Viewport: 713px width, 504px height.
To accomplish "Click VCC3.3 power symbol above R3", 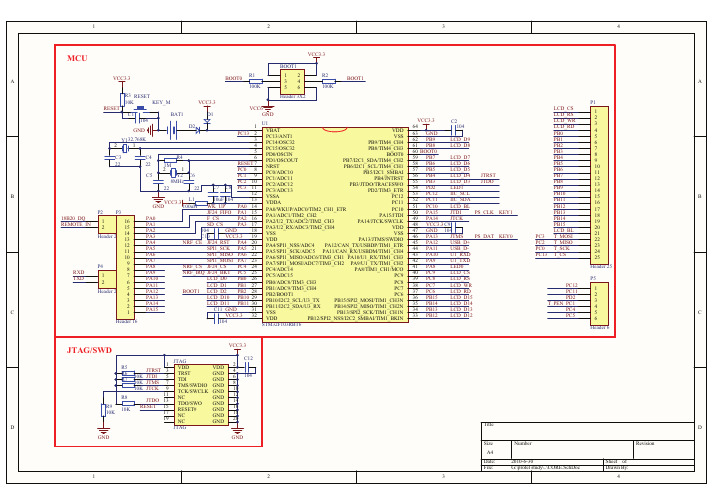I will (122, 80).
